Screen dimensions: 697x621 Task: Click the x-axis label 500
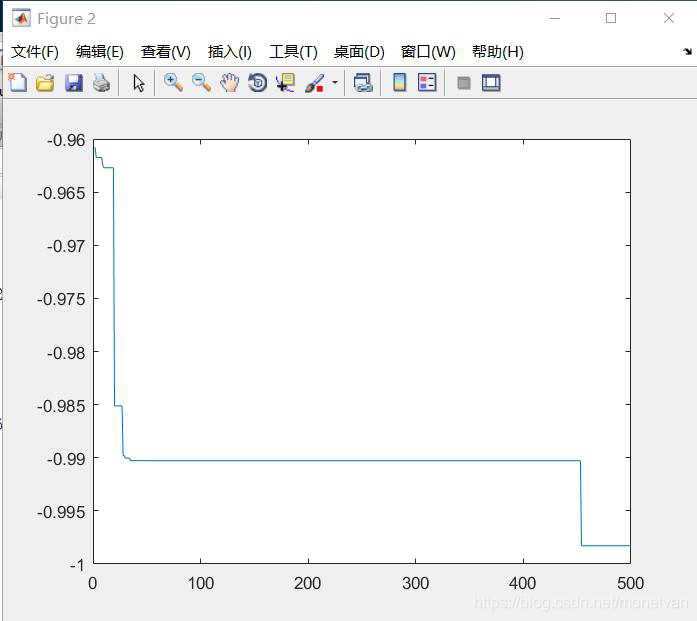tap(630, 583)
